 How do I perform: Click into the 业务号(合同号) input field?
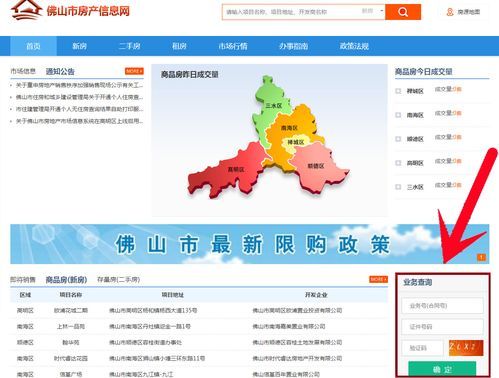pos(442,305)
